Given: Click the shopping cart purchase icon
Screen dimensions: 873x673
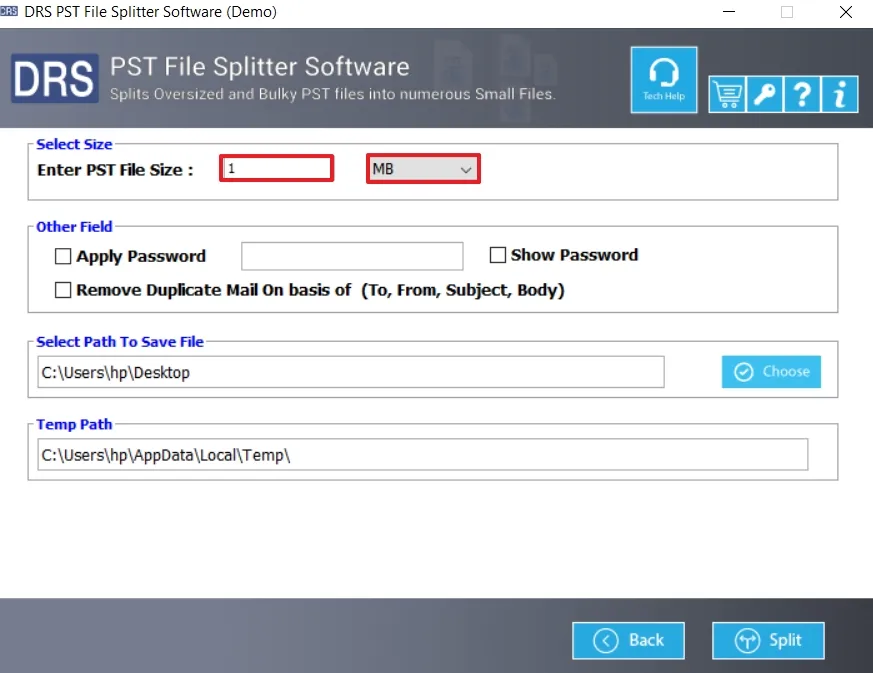Looking at the screenshot, I should click(727, 94).
